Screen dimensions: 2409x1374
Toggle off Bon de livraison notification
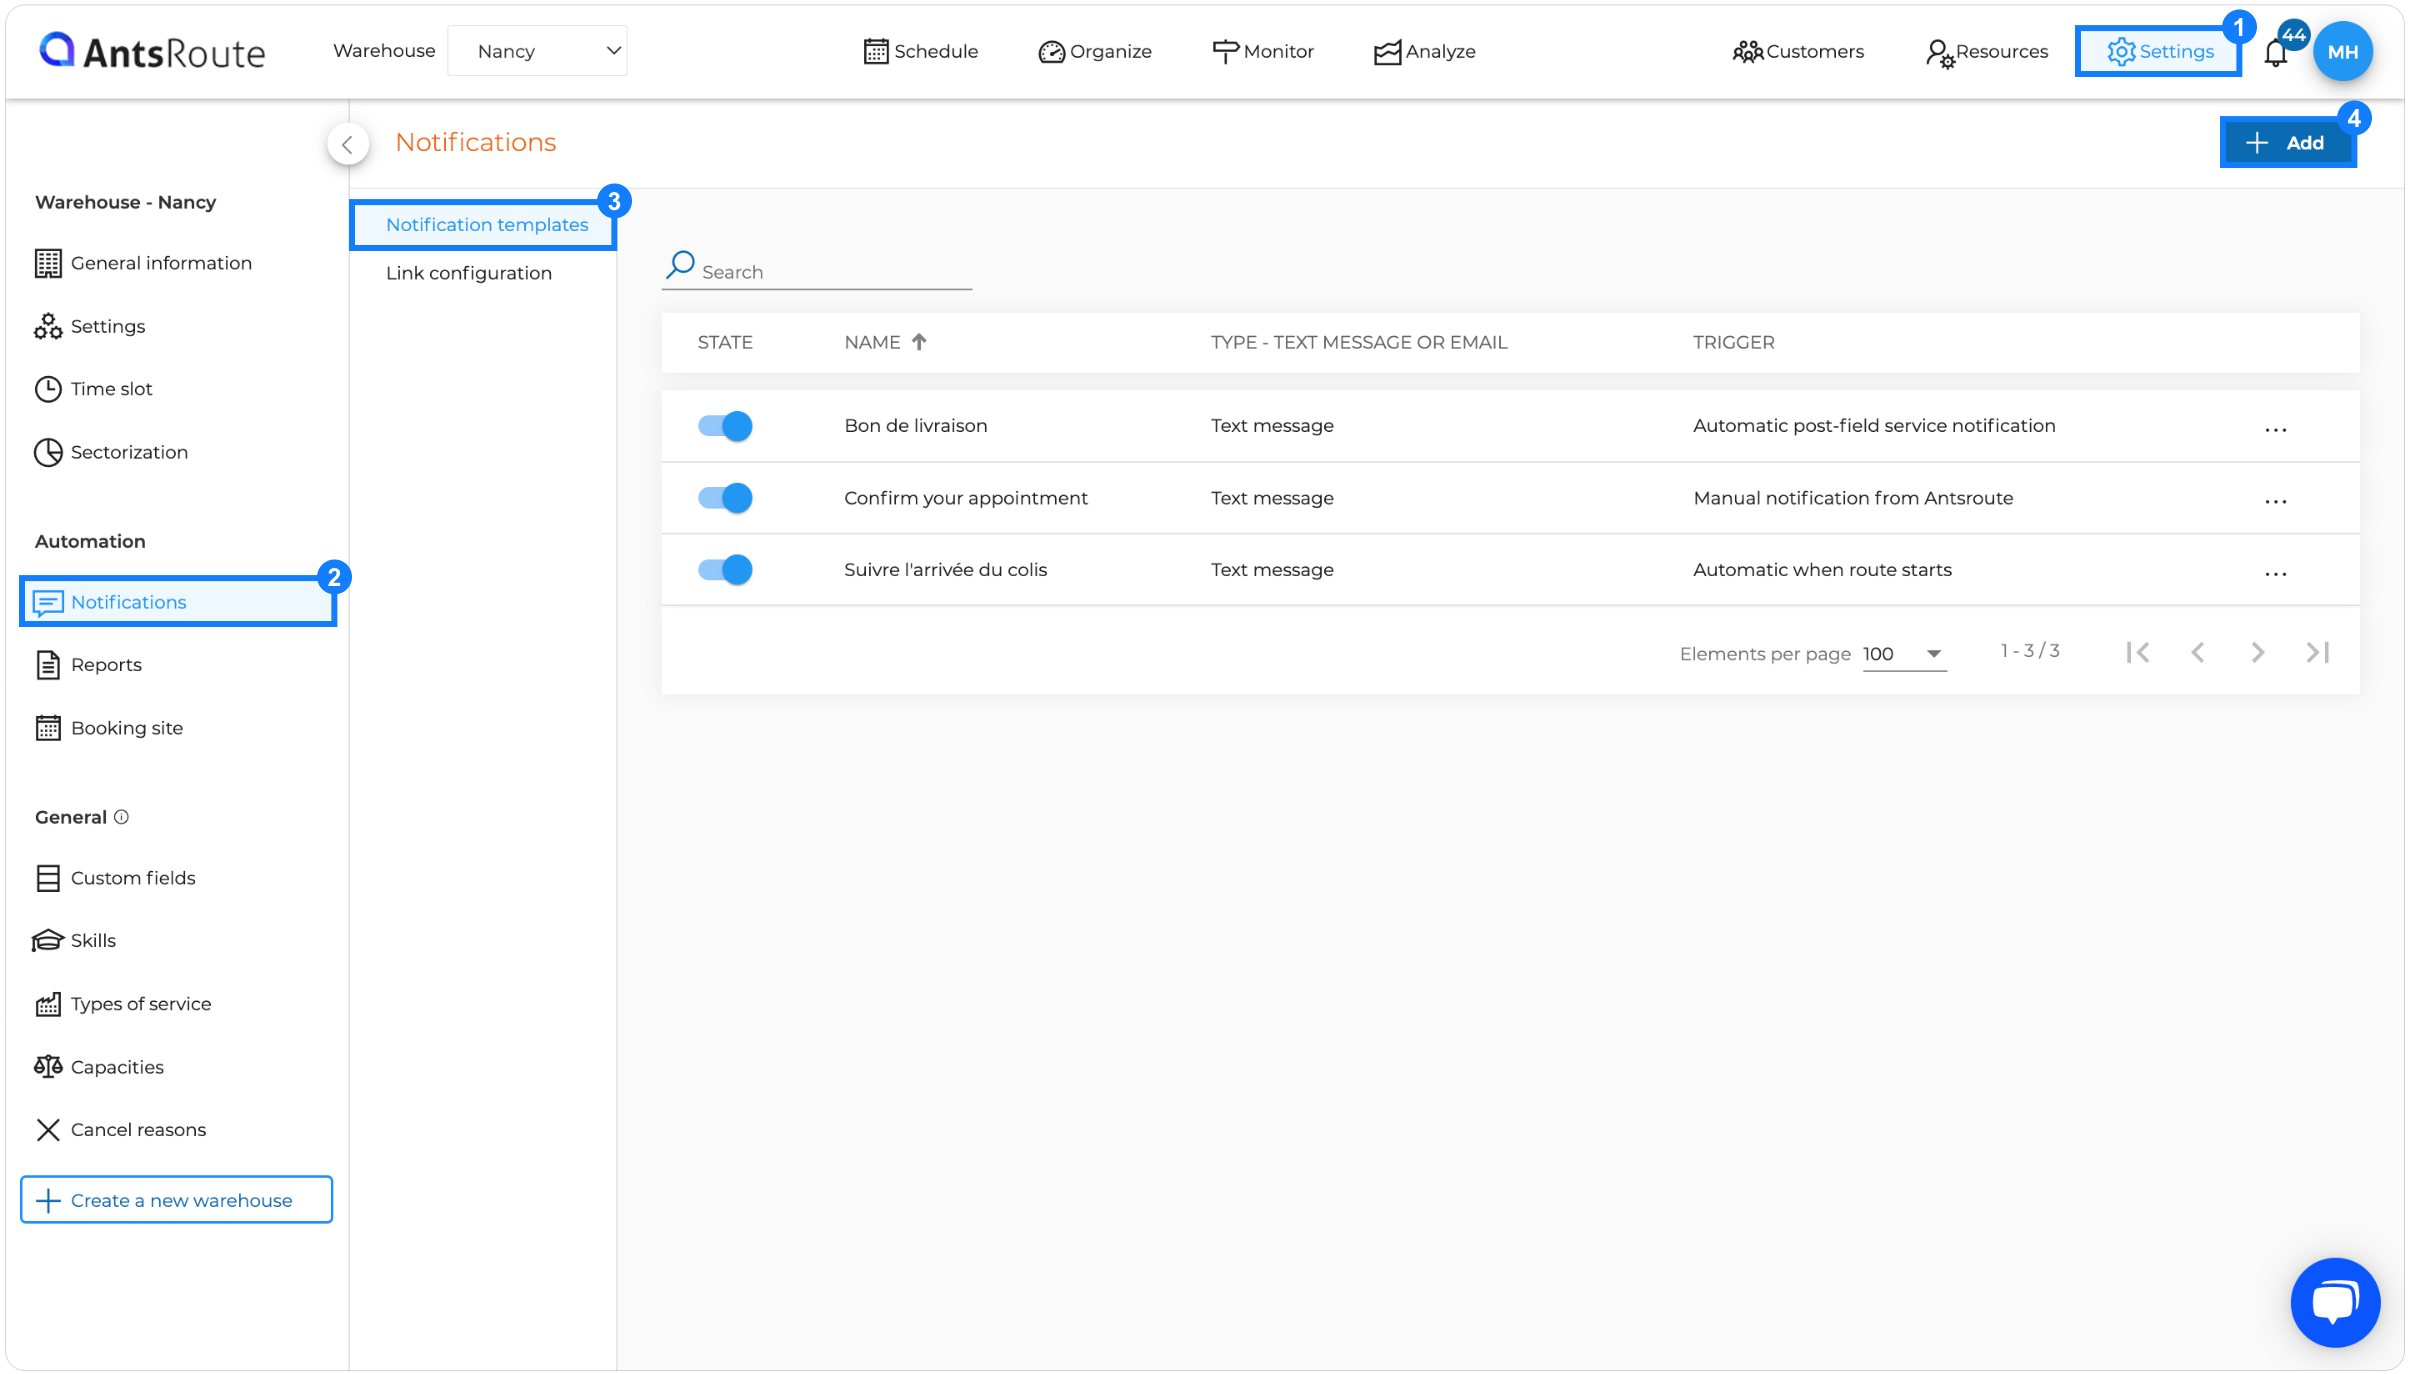(x=725, y=426)
